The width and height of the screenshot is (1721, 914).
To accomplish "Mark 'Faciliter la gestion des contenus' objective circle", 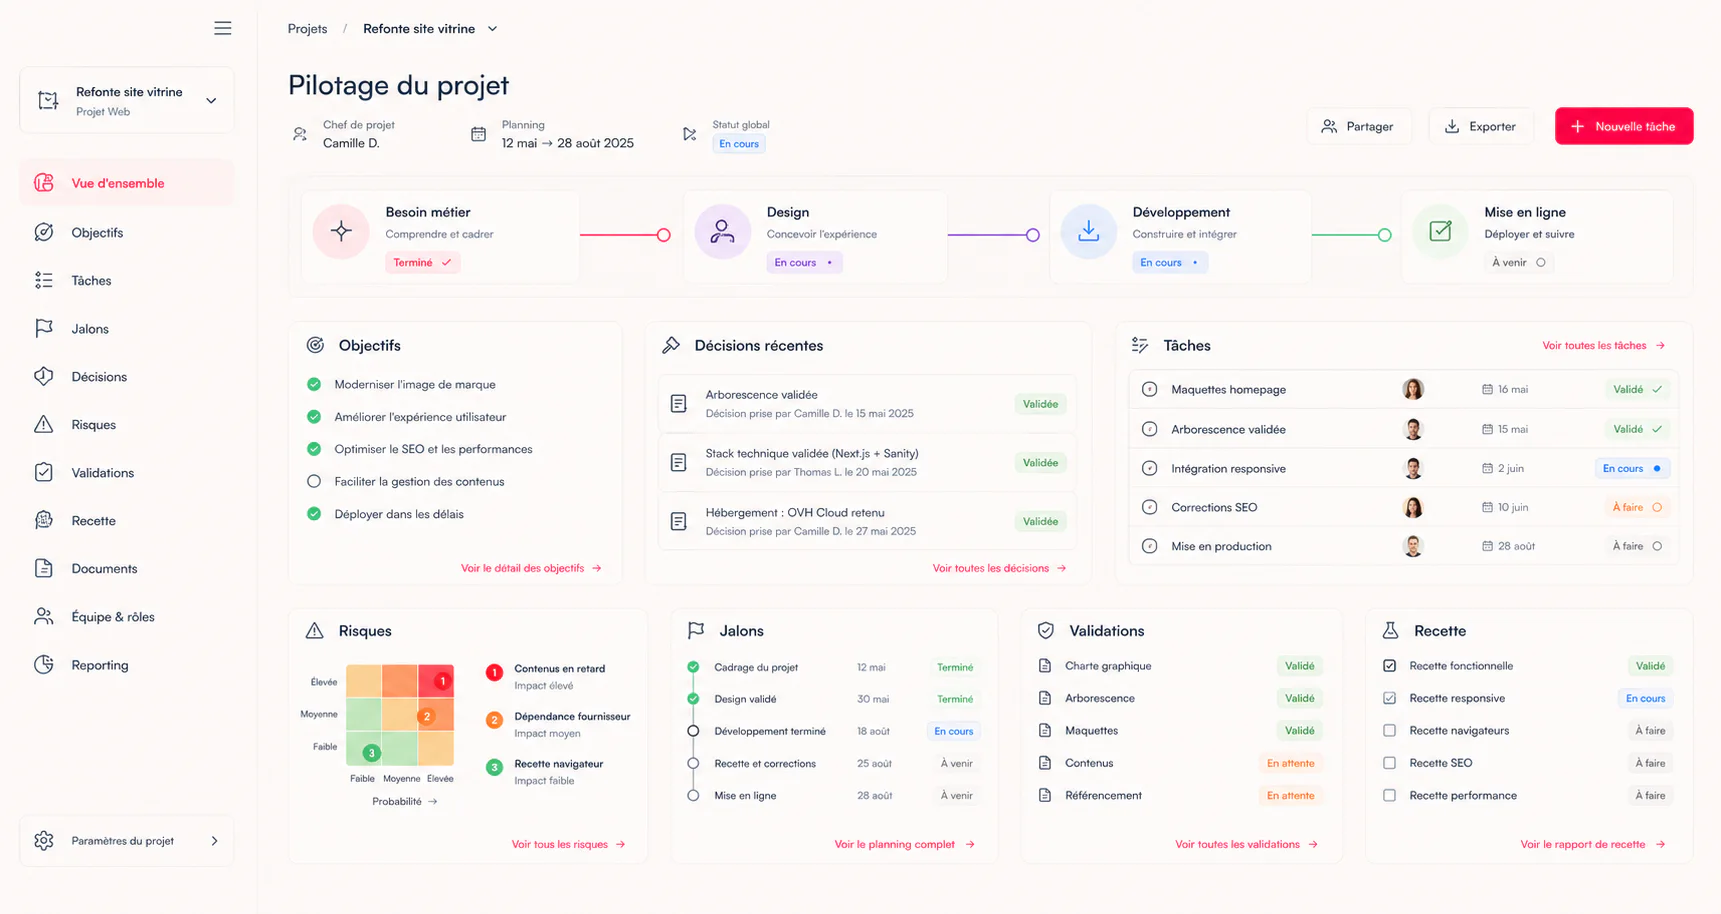I will tap(314, 481).
